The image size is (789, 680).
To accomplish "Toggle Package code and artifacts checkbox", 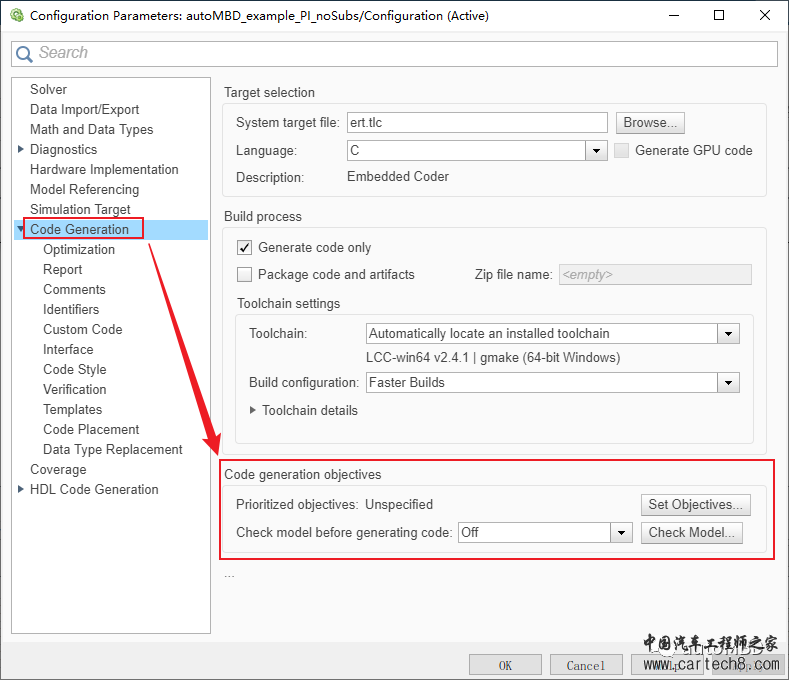I will pos(244,274).
